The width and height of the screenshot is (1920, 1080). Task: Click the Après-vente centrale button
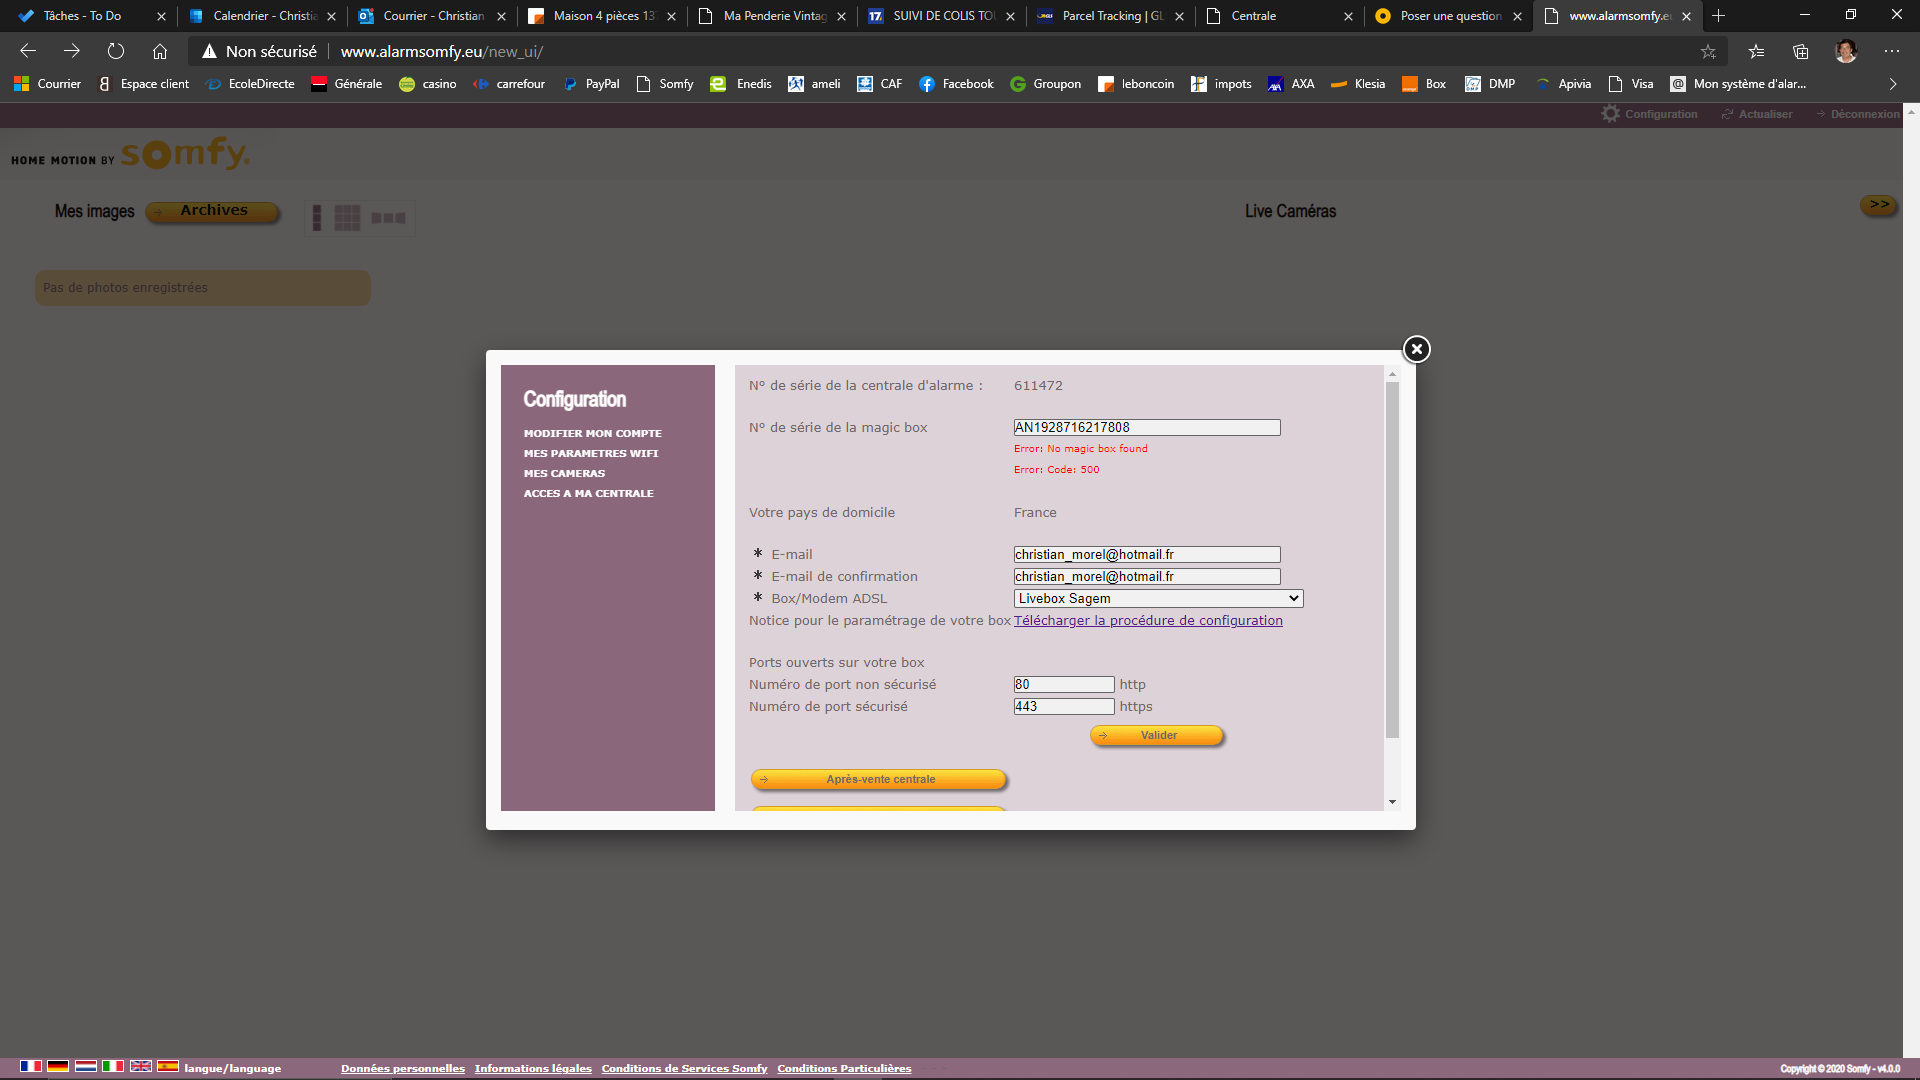click(x=878, y=779)
